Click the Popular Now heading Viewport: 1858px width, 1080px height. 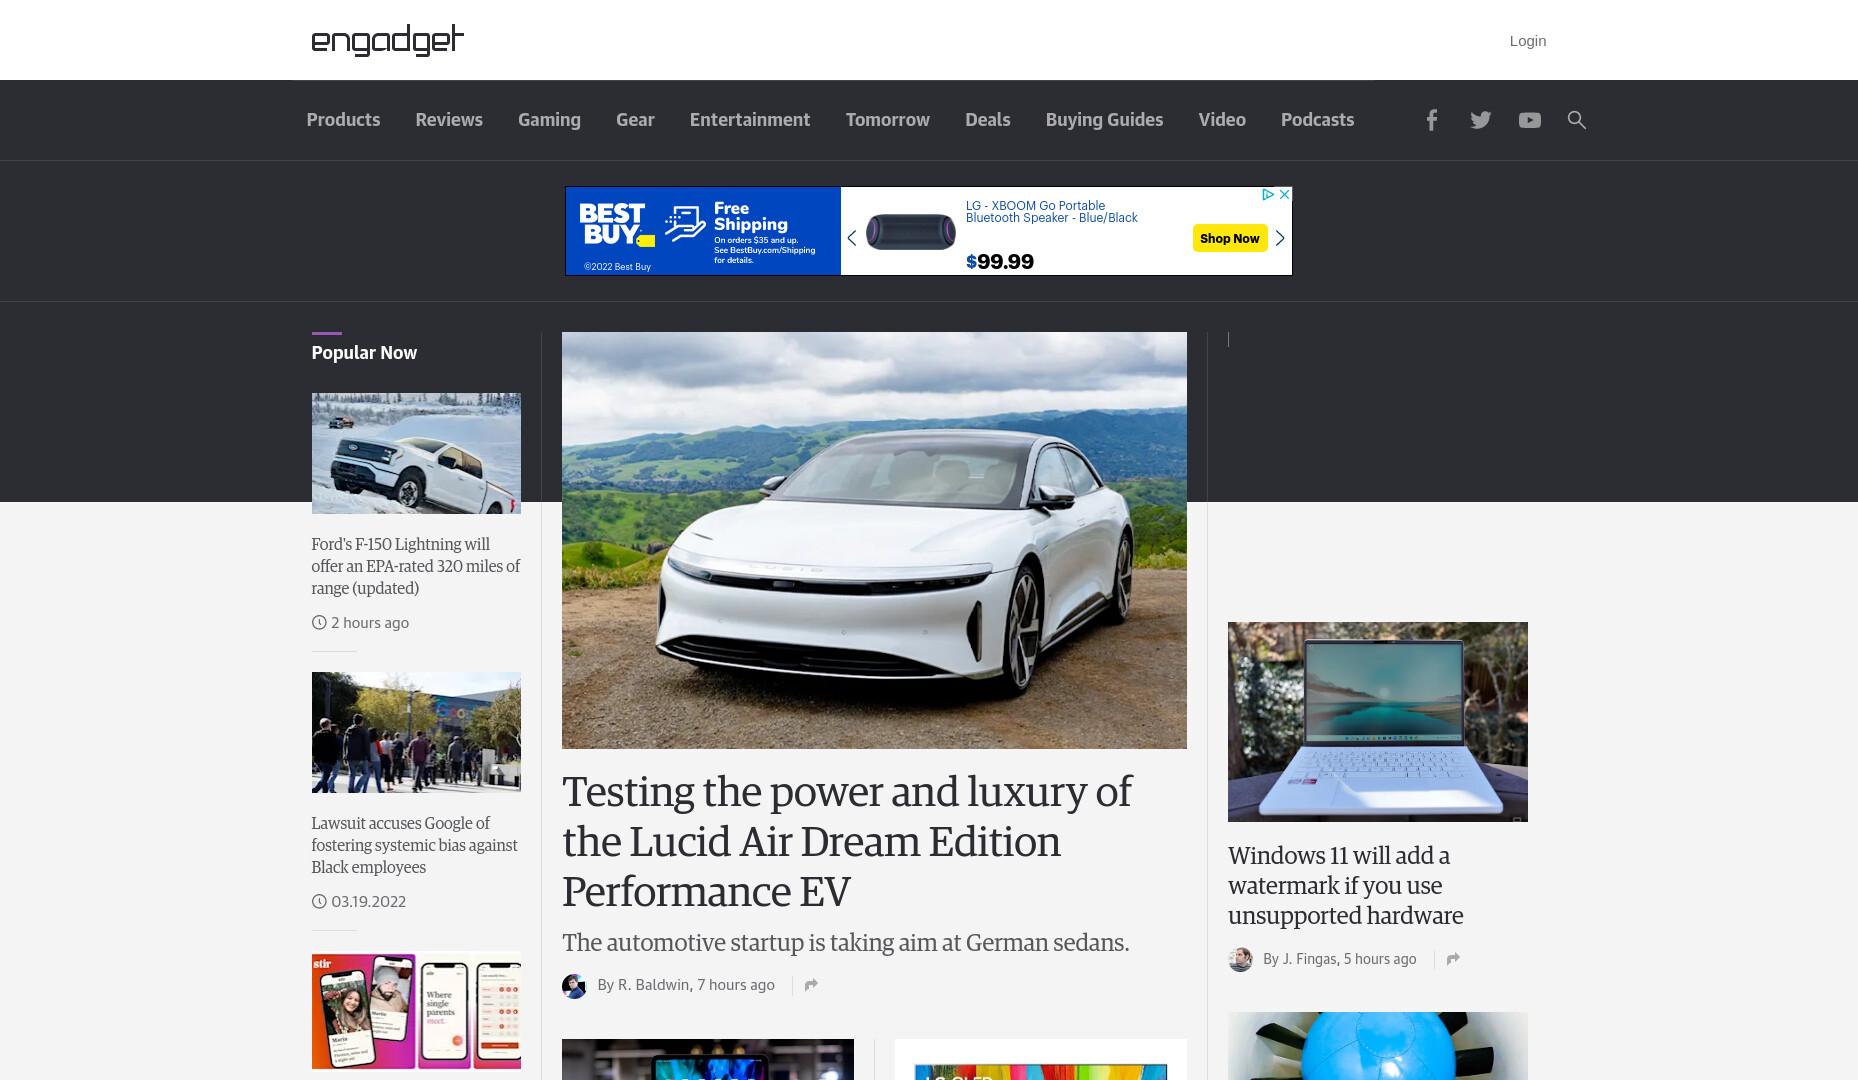tap(364, 353)
